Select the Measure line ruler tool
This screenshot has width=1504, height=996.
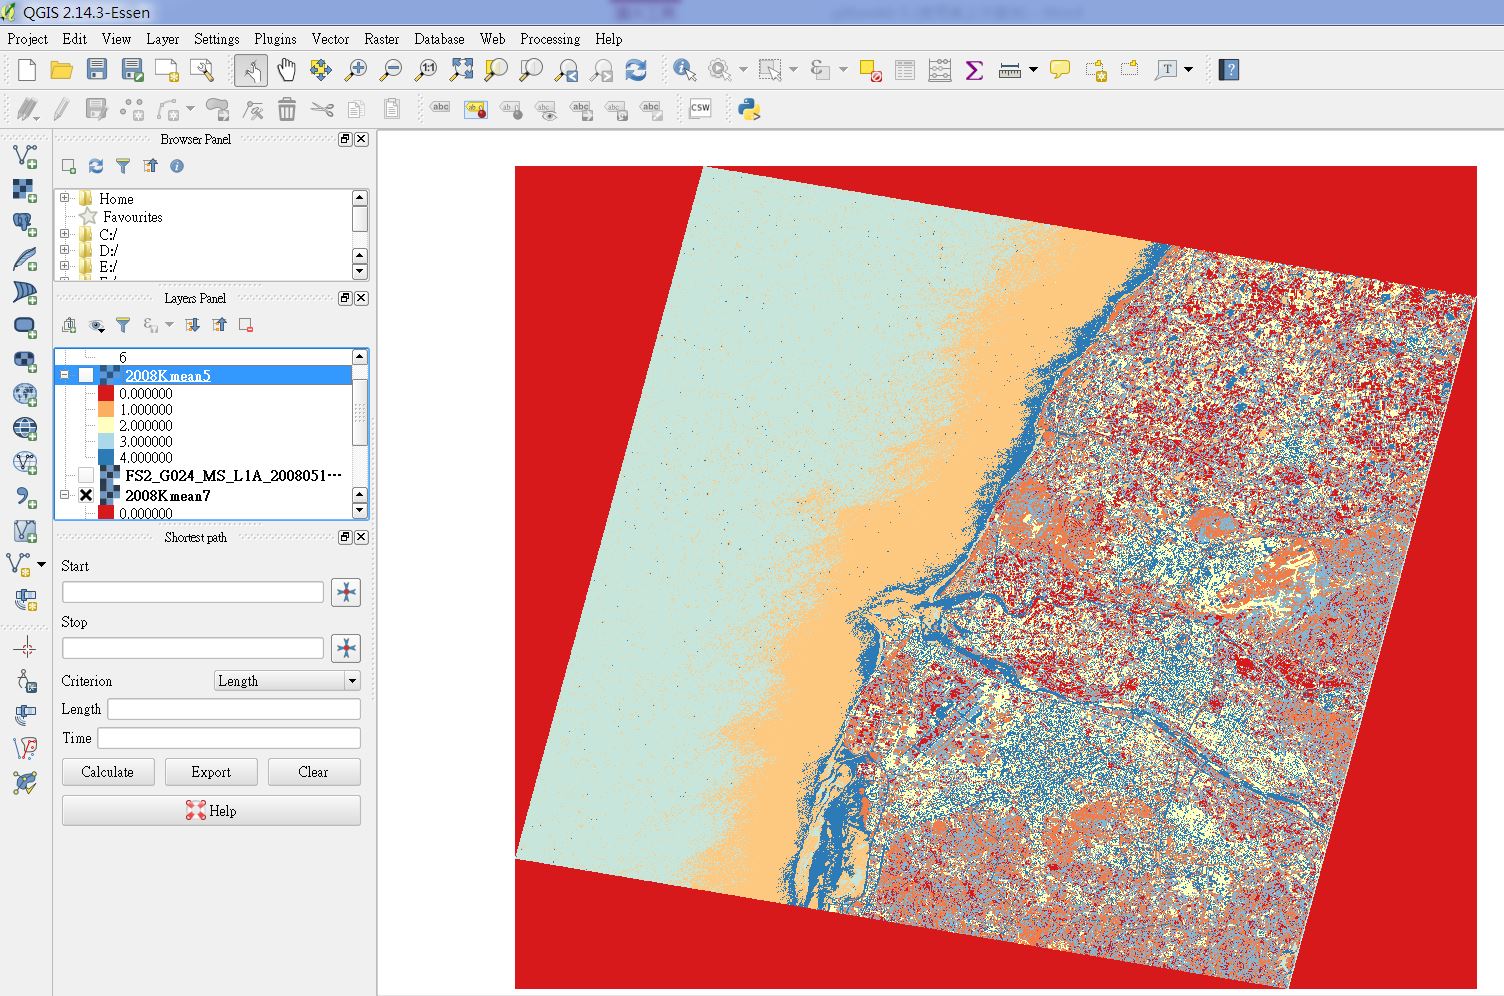1010,70
